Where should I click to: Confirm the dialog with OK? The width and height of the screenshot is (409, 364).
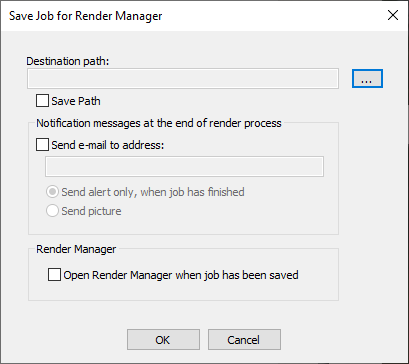tap(163, 340)
